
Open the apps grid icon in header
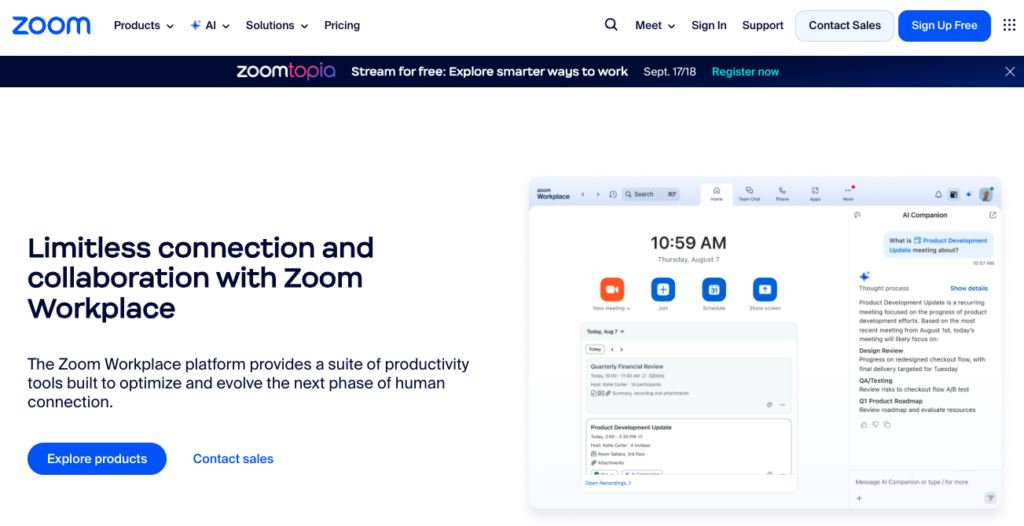(1009, 25)
